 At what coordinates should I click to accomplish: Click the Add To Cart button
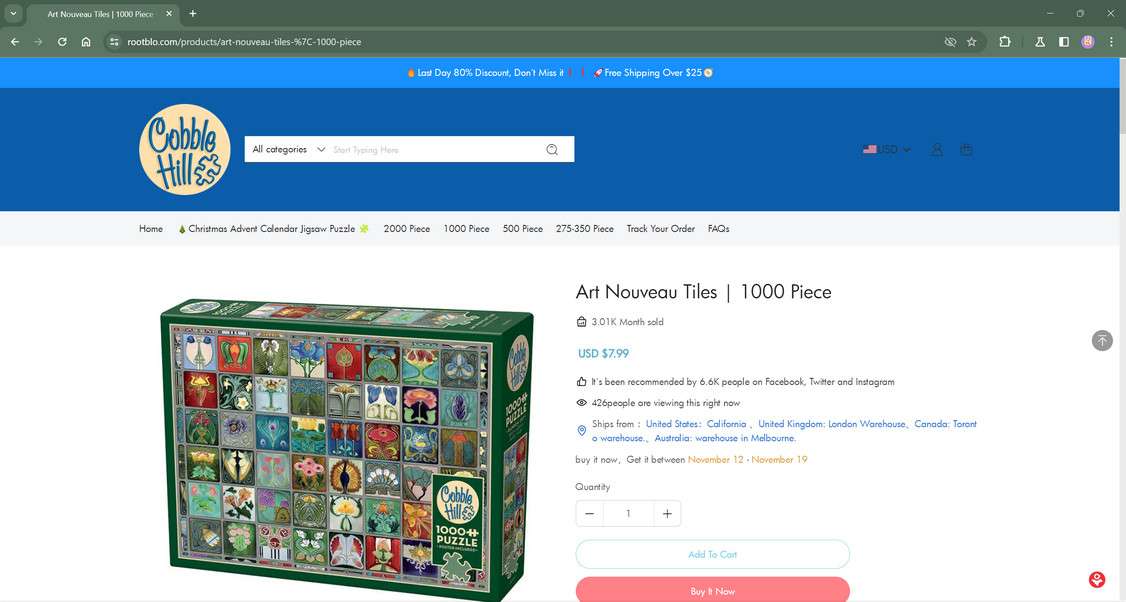coord(712,555)
